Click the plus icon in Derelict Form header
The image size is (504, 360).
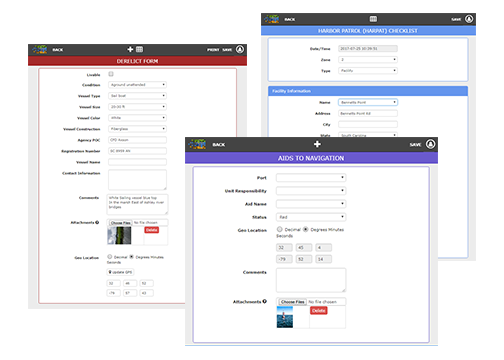(130, 49)
